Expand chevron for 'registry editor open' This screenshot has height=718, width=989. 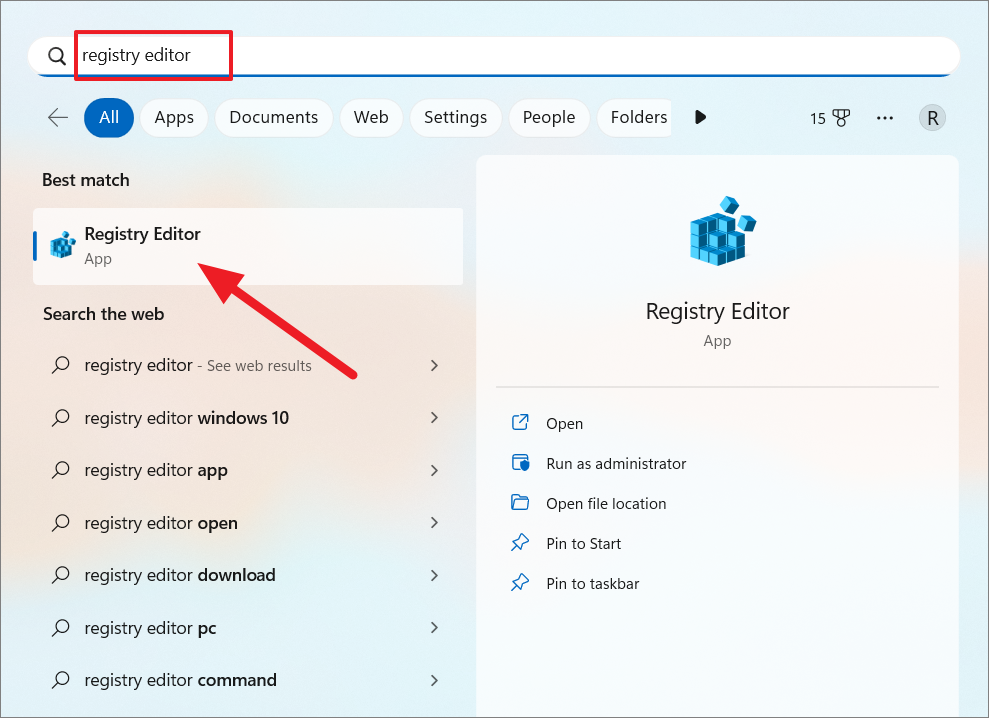point(434,522)
